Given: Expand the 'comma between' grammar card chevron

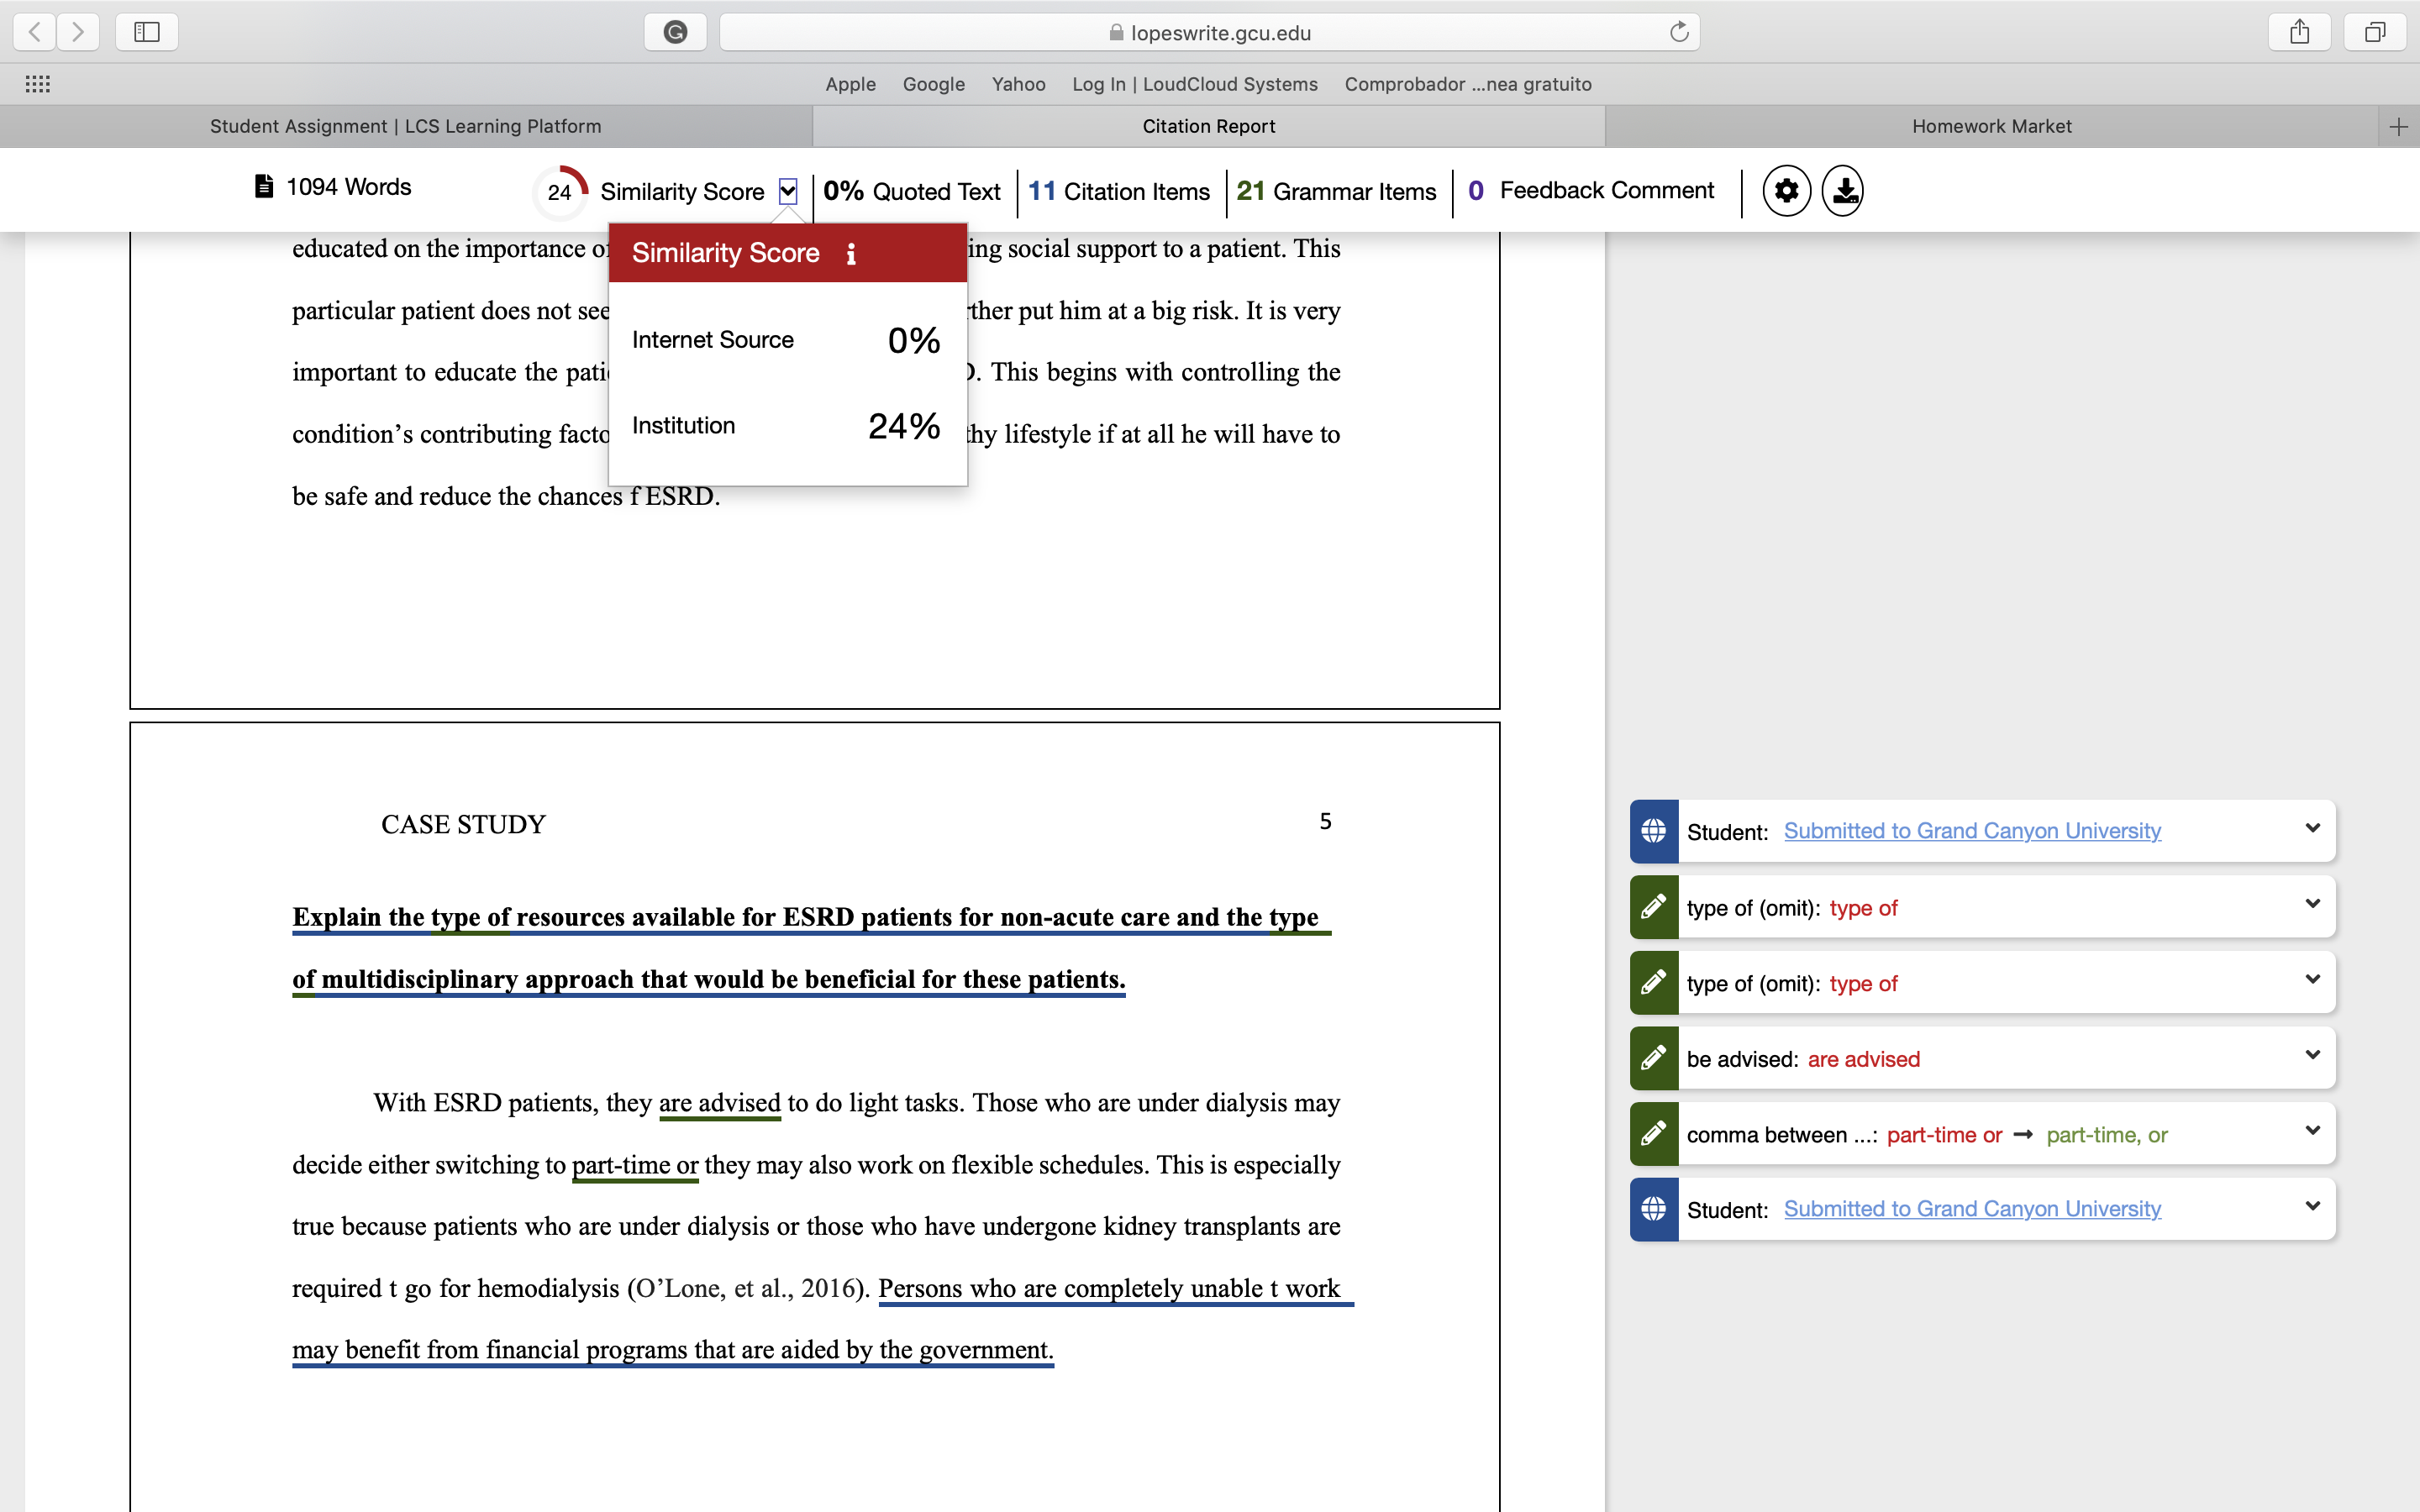Looking at the screenshot, I should [x=2312, y=1130].
